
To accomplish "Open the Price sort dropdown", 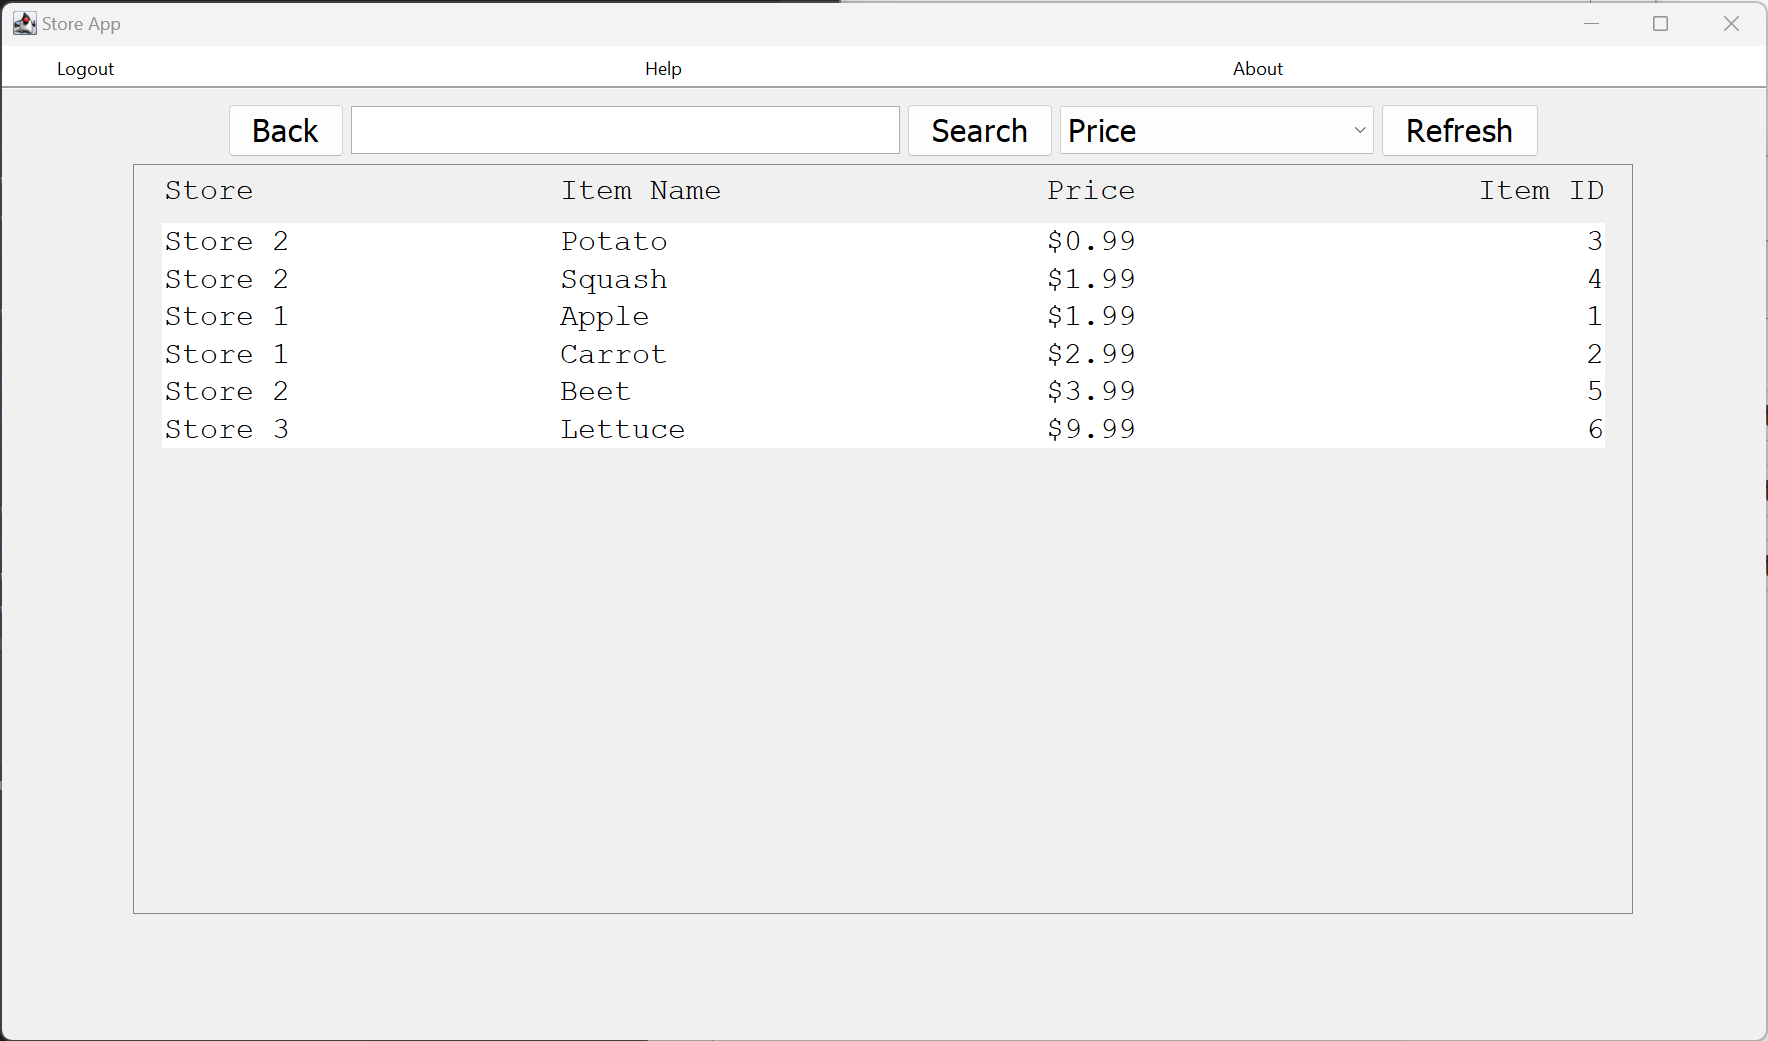I will pyautogui.click(x=1215, y=131).
